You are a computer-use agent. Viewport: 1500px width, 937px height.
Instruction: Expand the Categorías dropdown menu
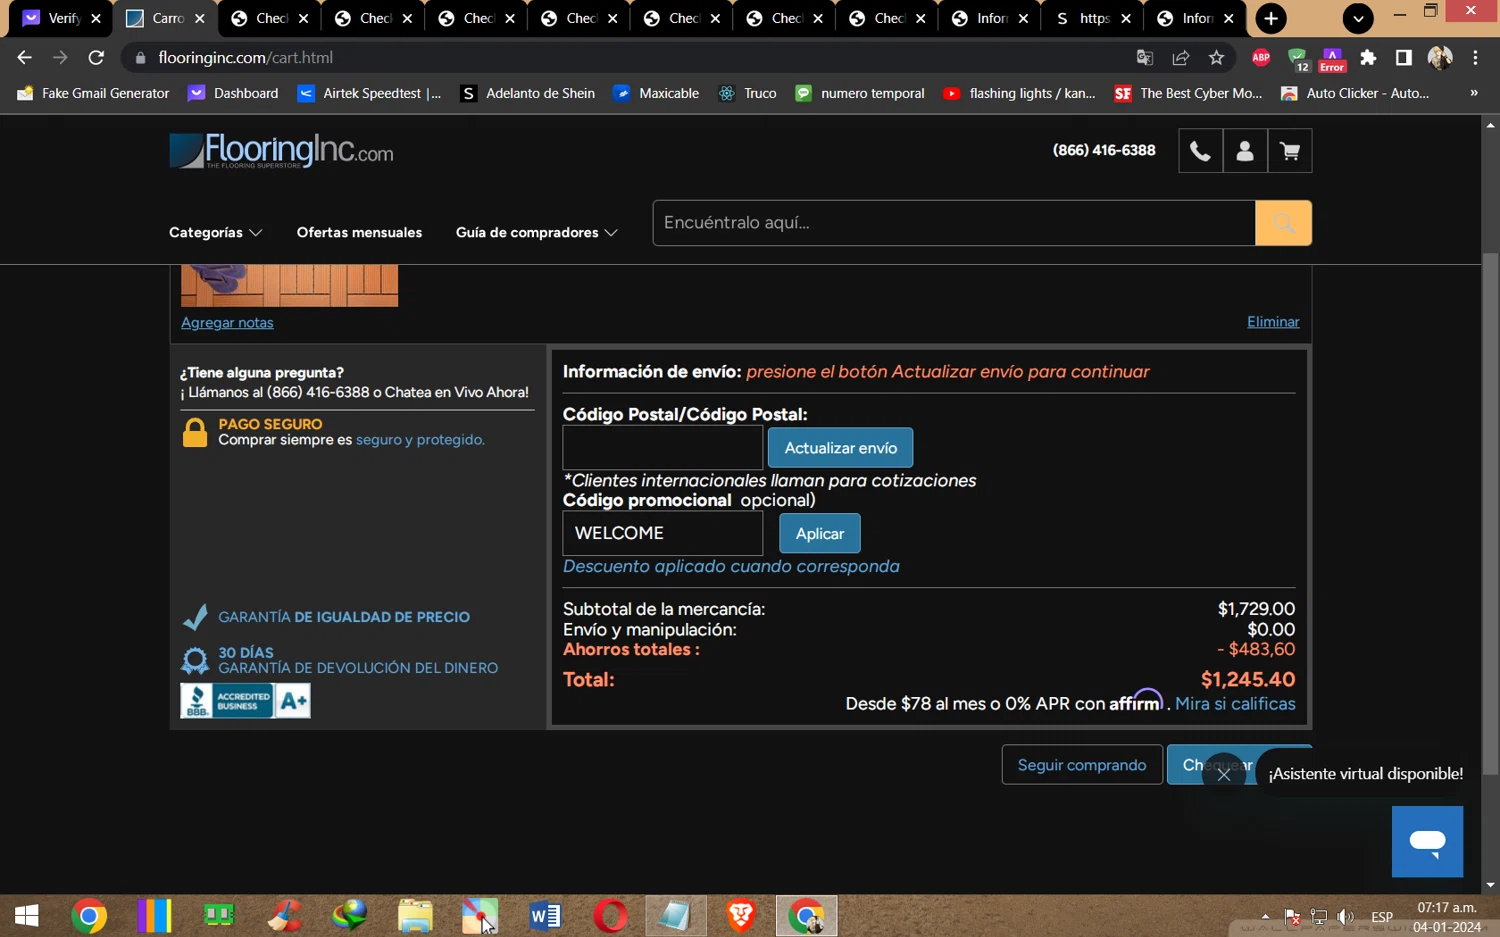pos(215,232)
